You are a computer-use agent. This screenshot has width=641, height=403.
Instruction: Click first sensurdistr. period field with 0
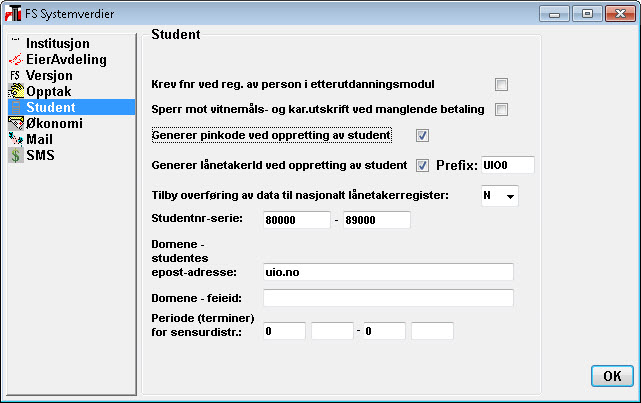coord(284,331)
